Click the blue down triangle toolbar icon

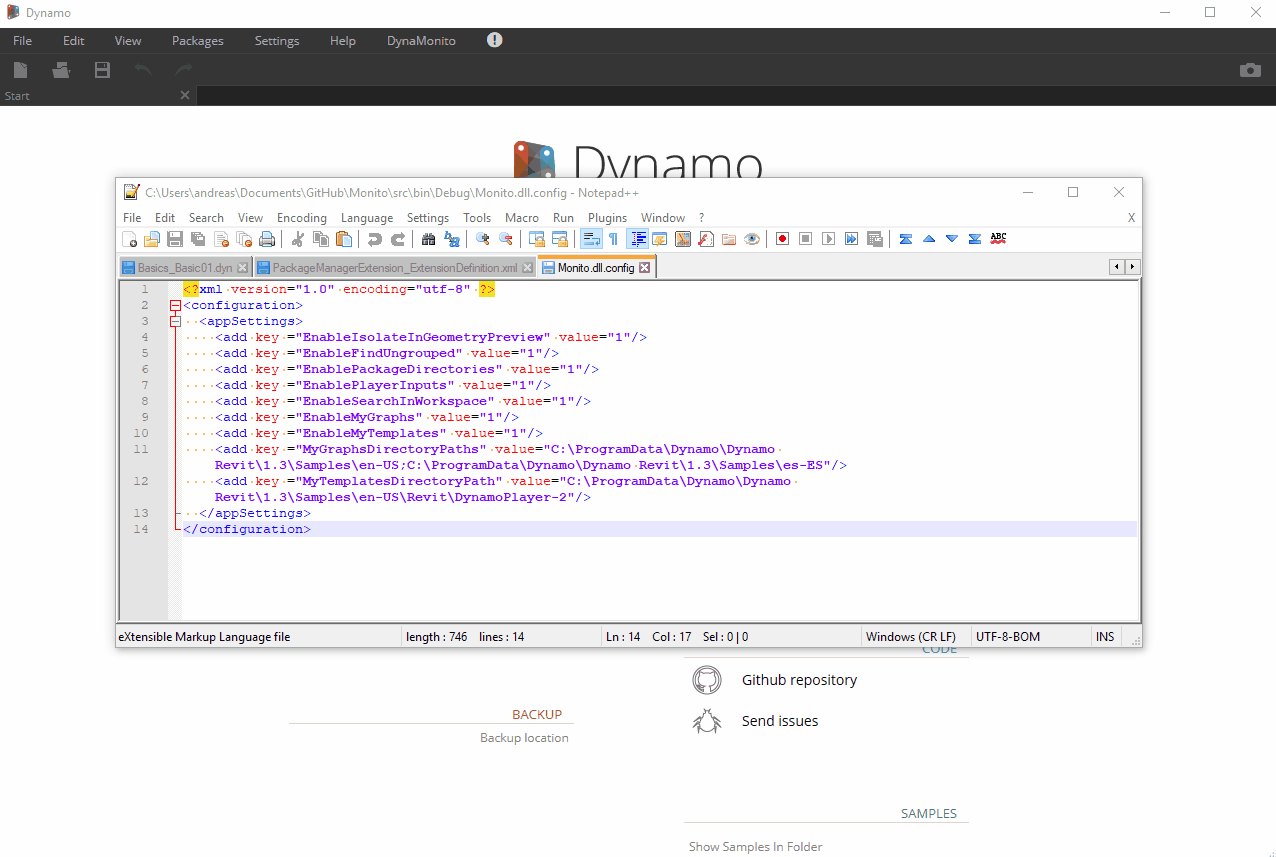pyautogui.click(x=952, y=239)
